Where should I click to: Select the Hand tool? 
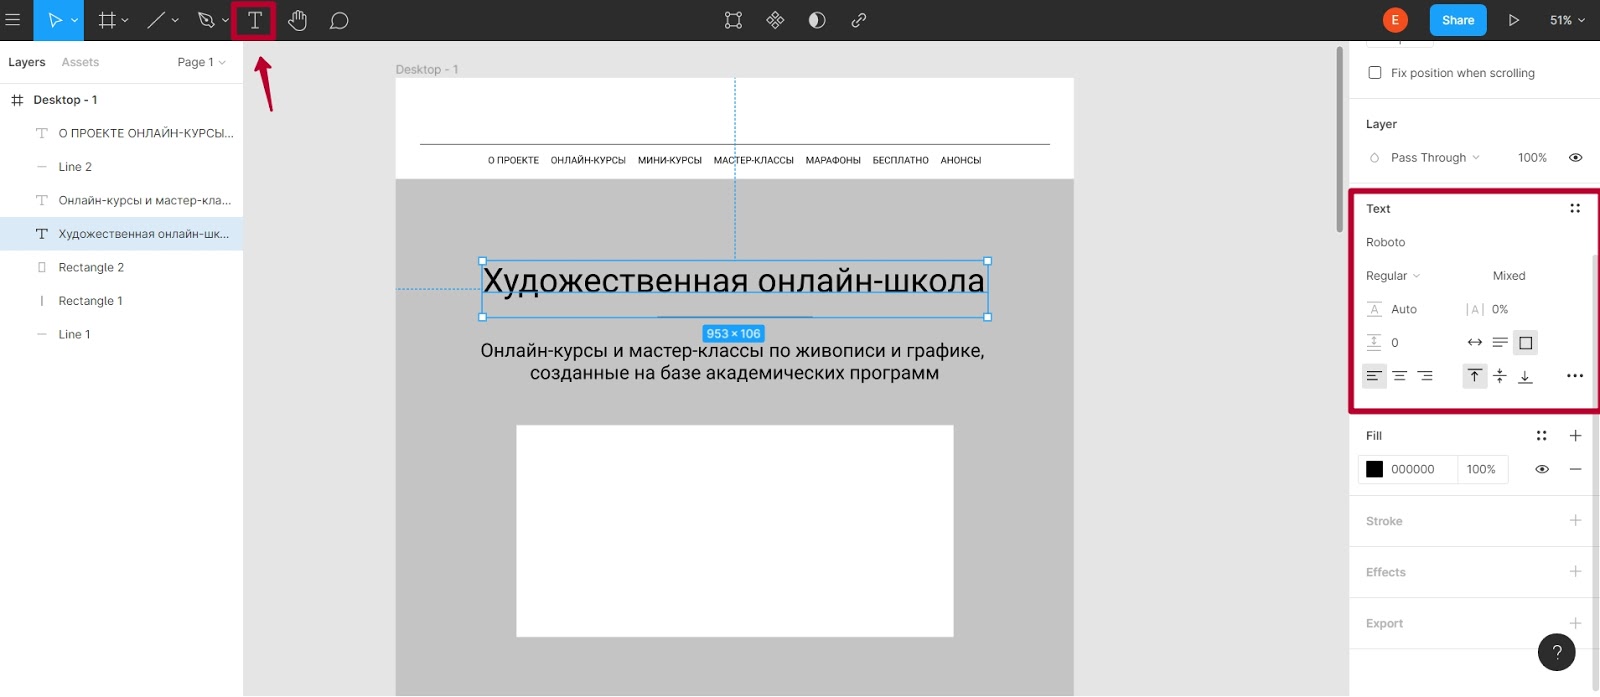coord(297,20)
